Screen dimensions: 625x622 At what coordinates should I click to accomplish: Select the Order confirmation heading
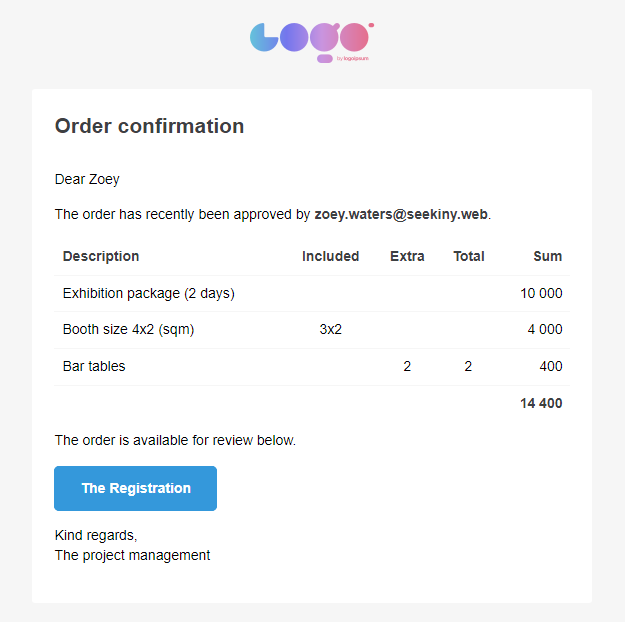click(x=149, y=126)
